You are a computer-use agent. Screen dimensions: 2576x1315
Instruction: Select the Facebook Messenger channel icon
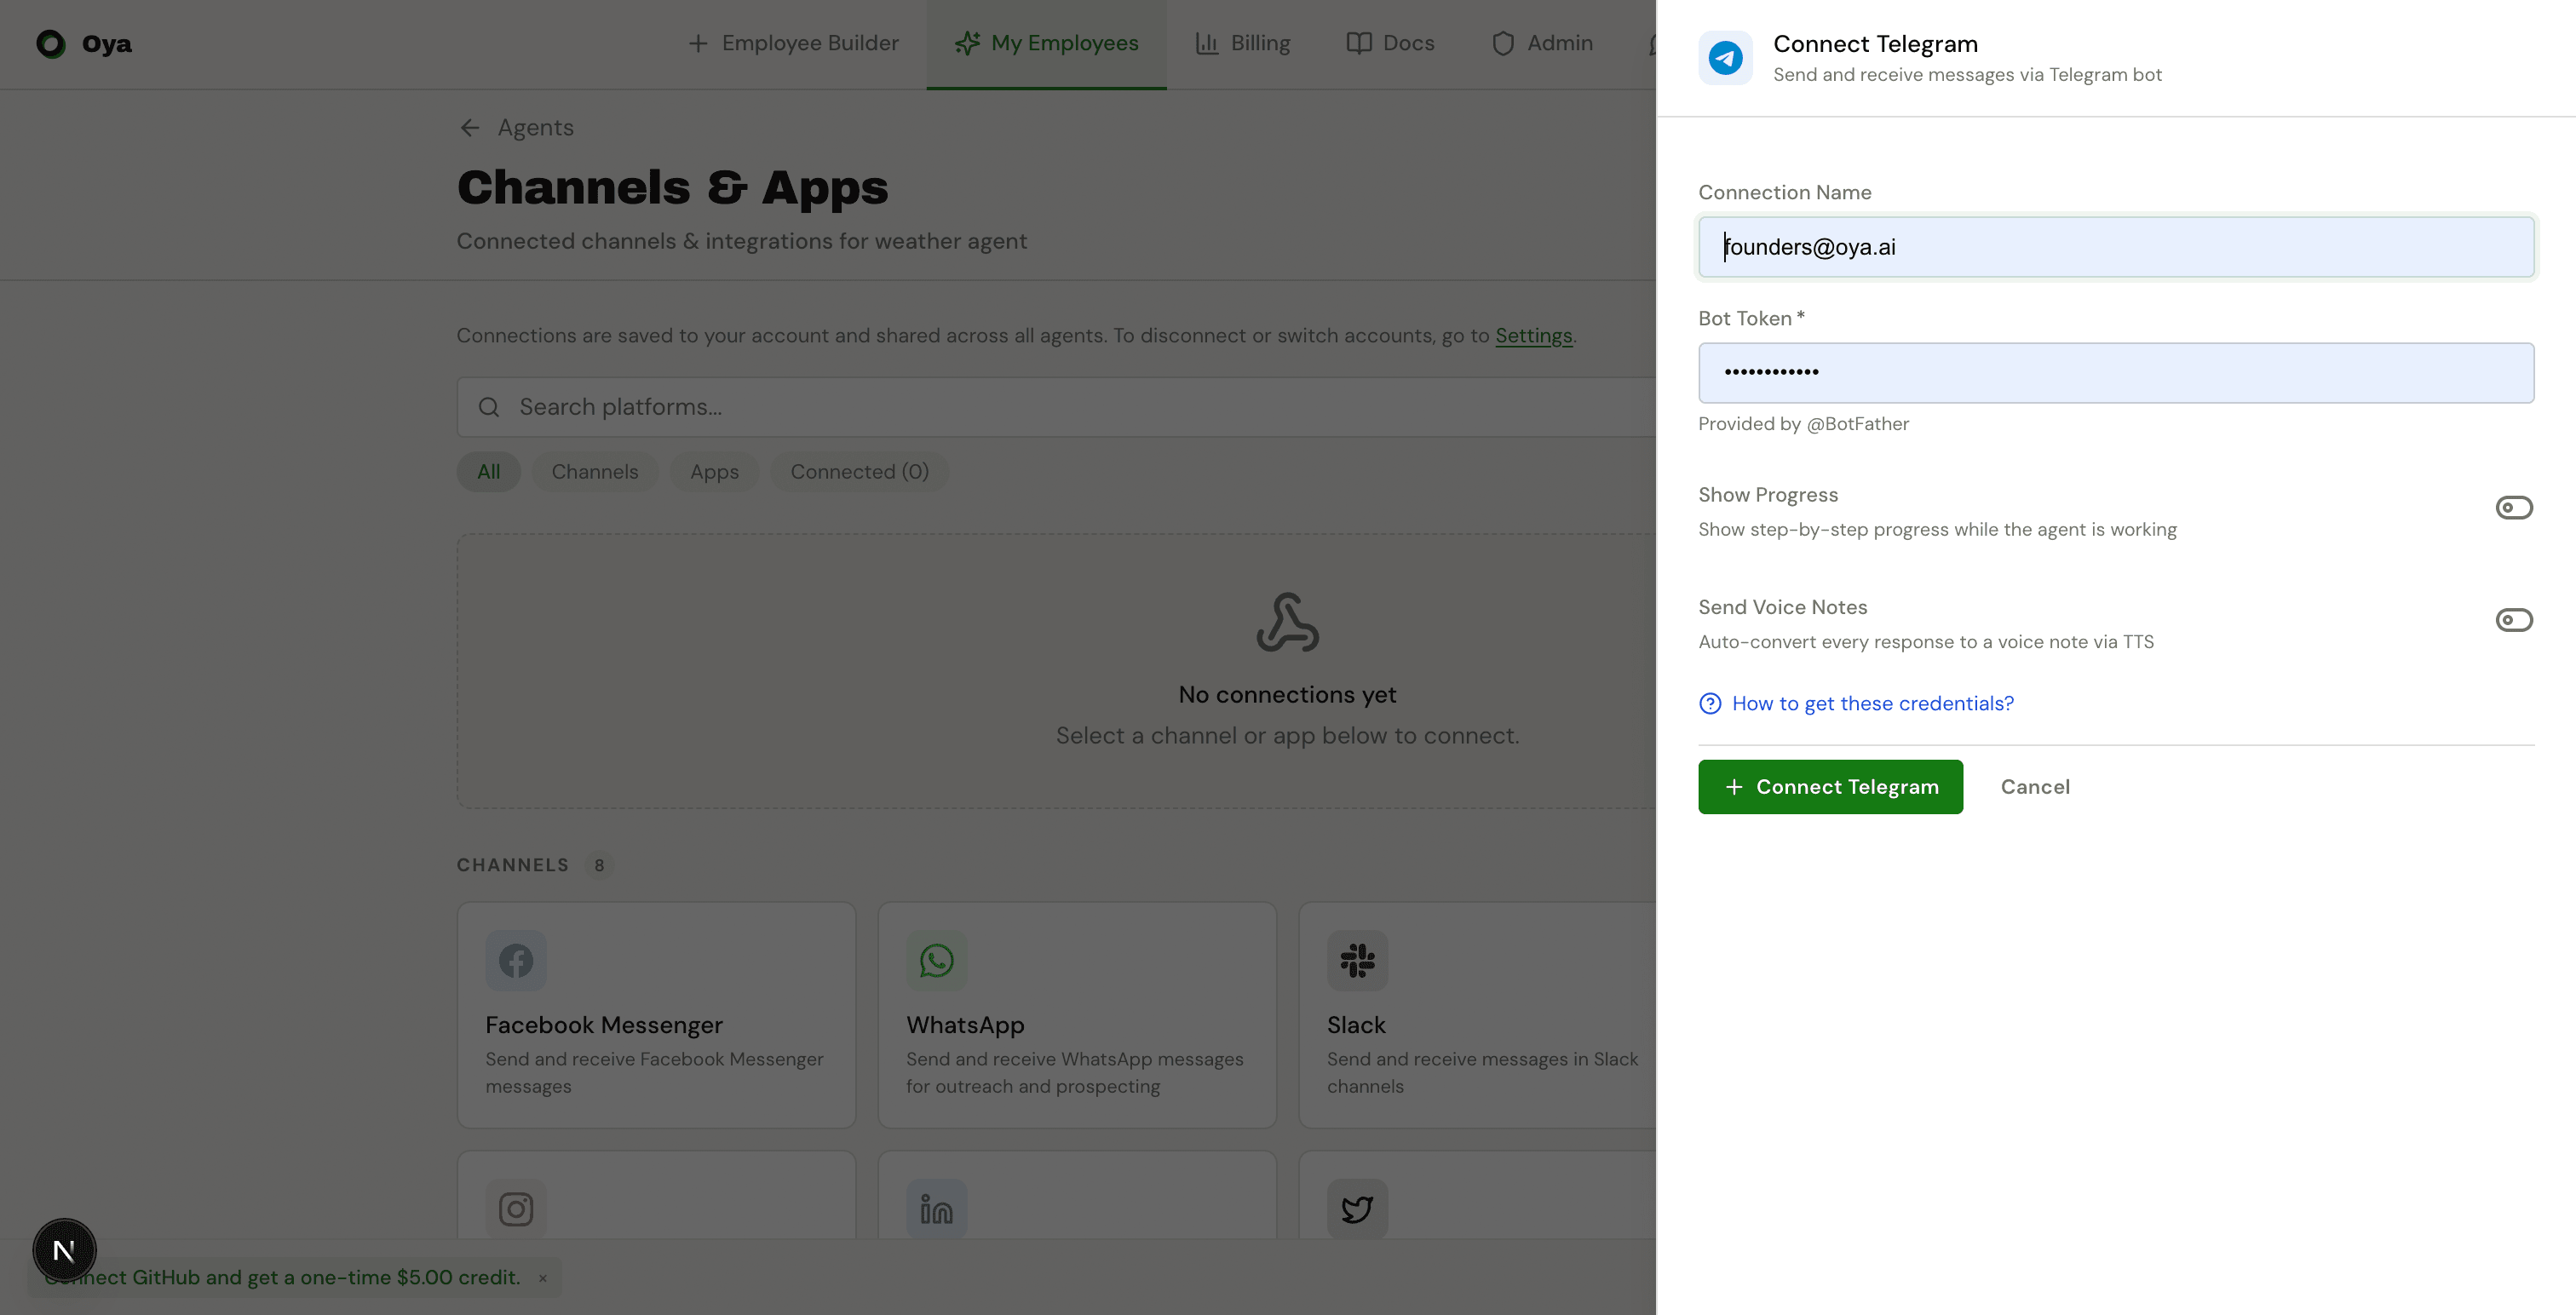(x=515, y=960)
